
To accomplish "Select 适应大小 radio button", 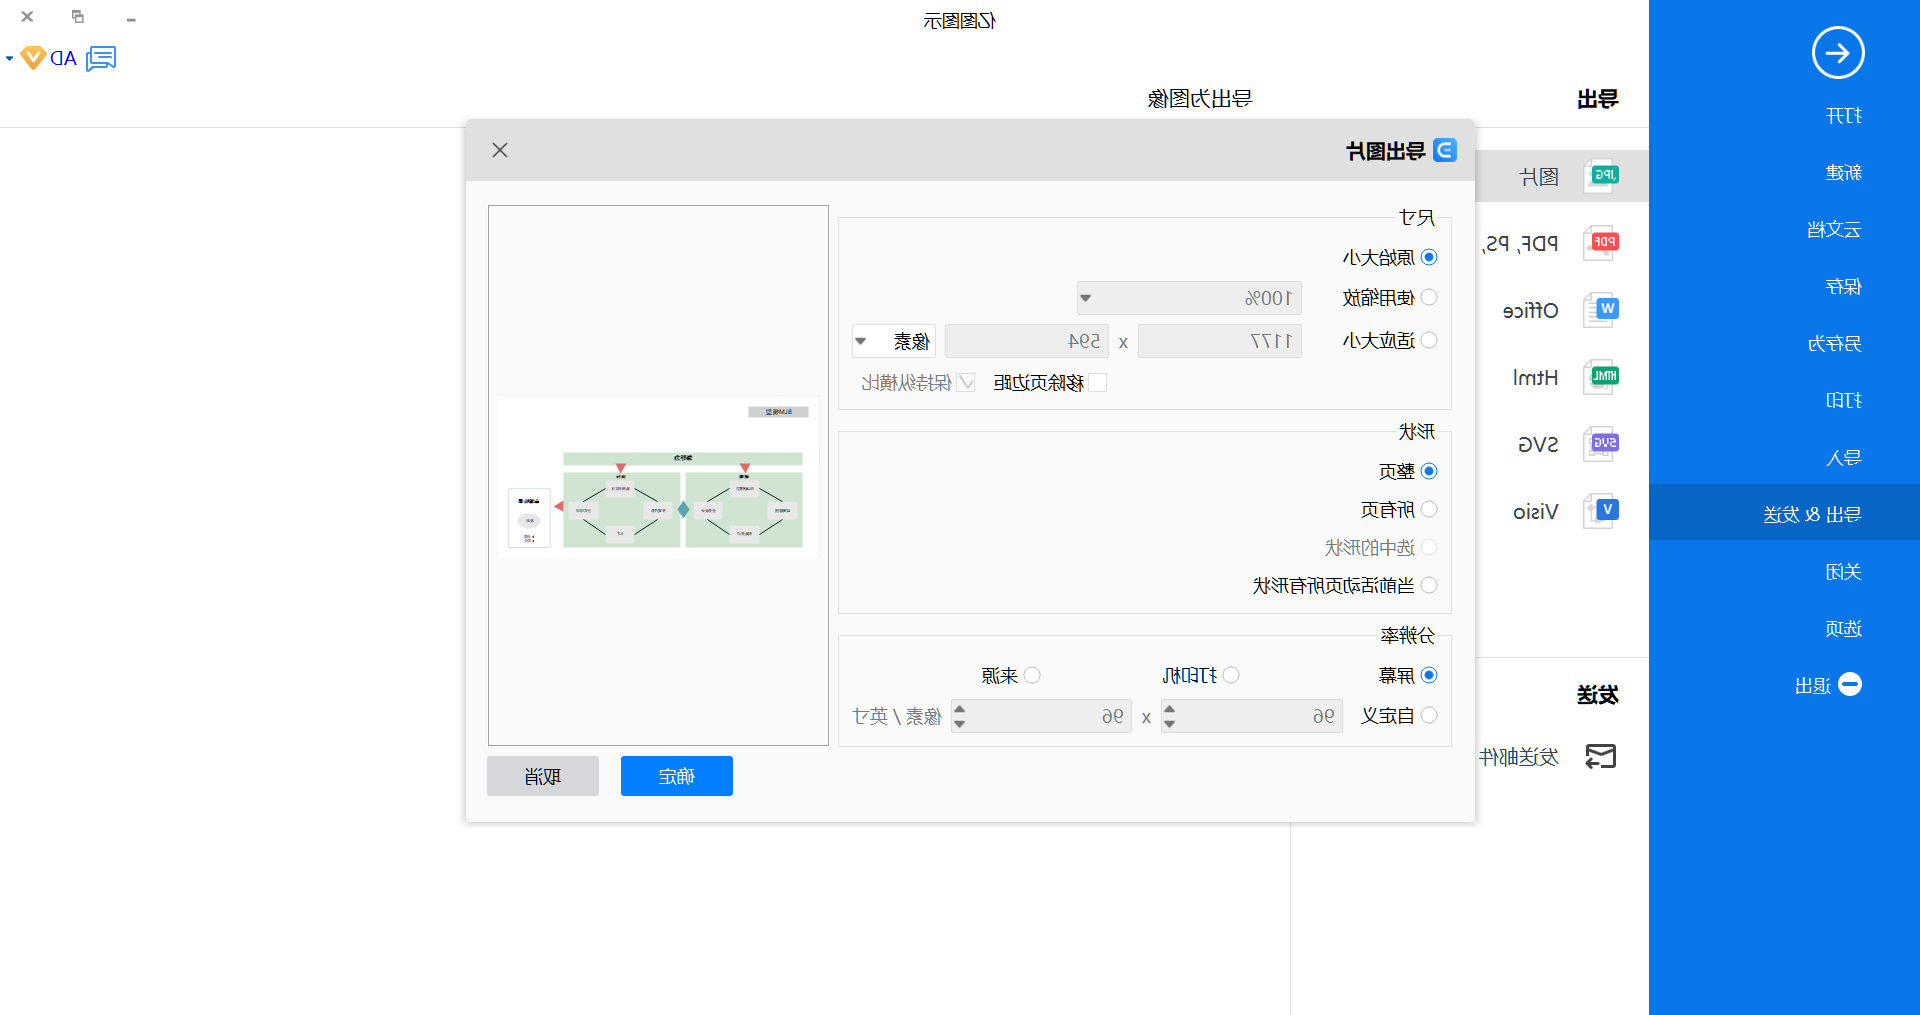I will [x=1429, y=340].
